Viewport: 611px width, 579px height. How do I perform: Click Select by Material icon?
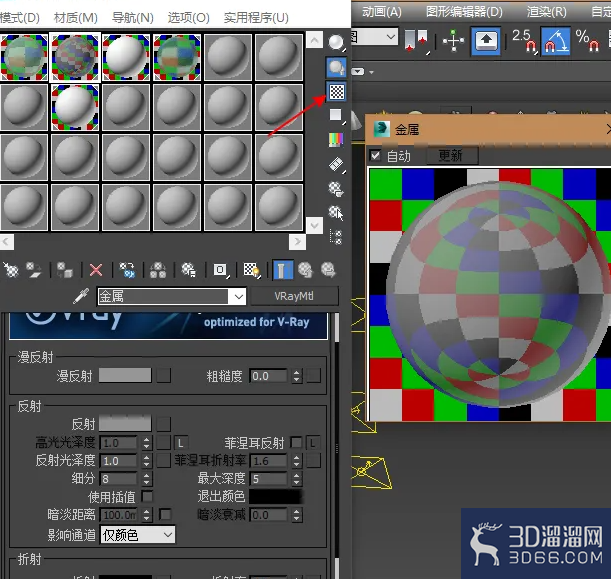[336, 213]
